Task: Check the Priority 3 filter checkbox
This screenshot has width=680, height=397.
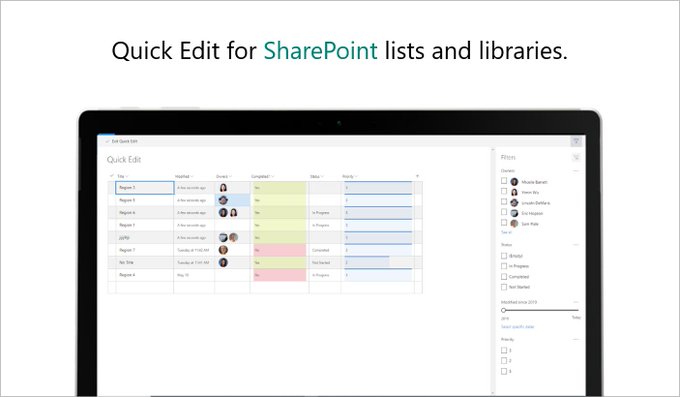Action: click(x=504, y=371)
